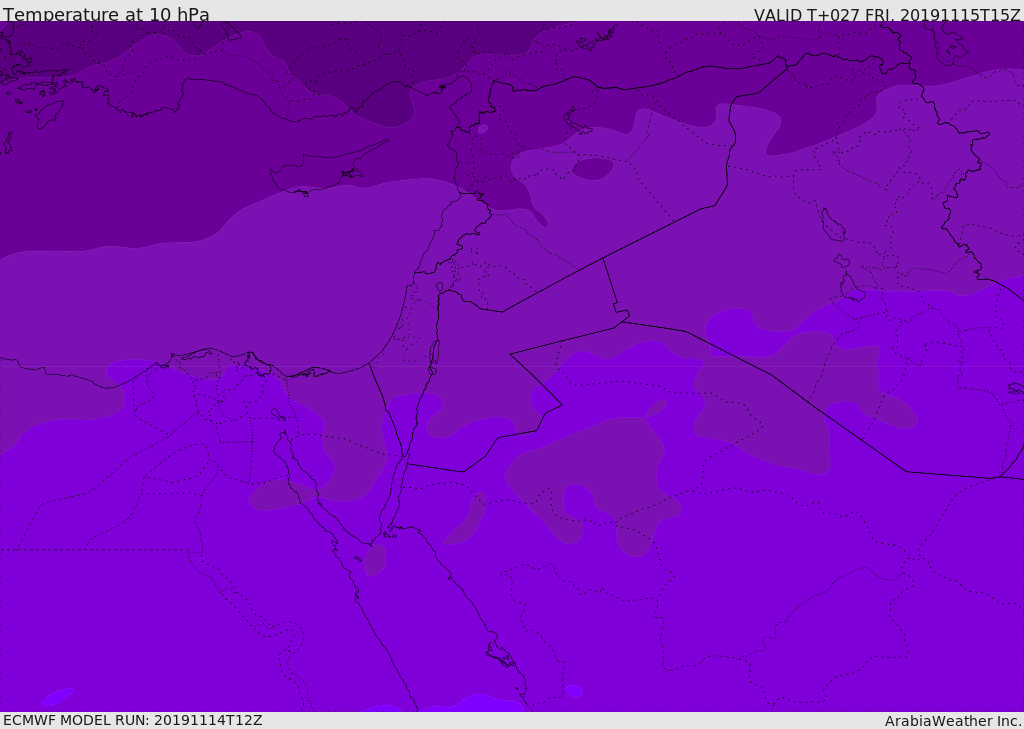The width and height of the screenshot is (1024, 729).
Task: Click the 'Temperature at 10 hPa' title text
Action: click(106, 14)
